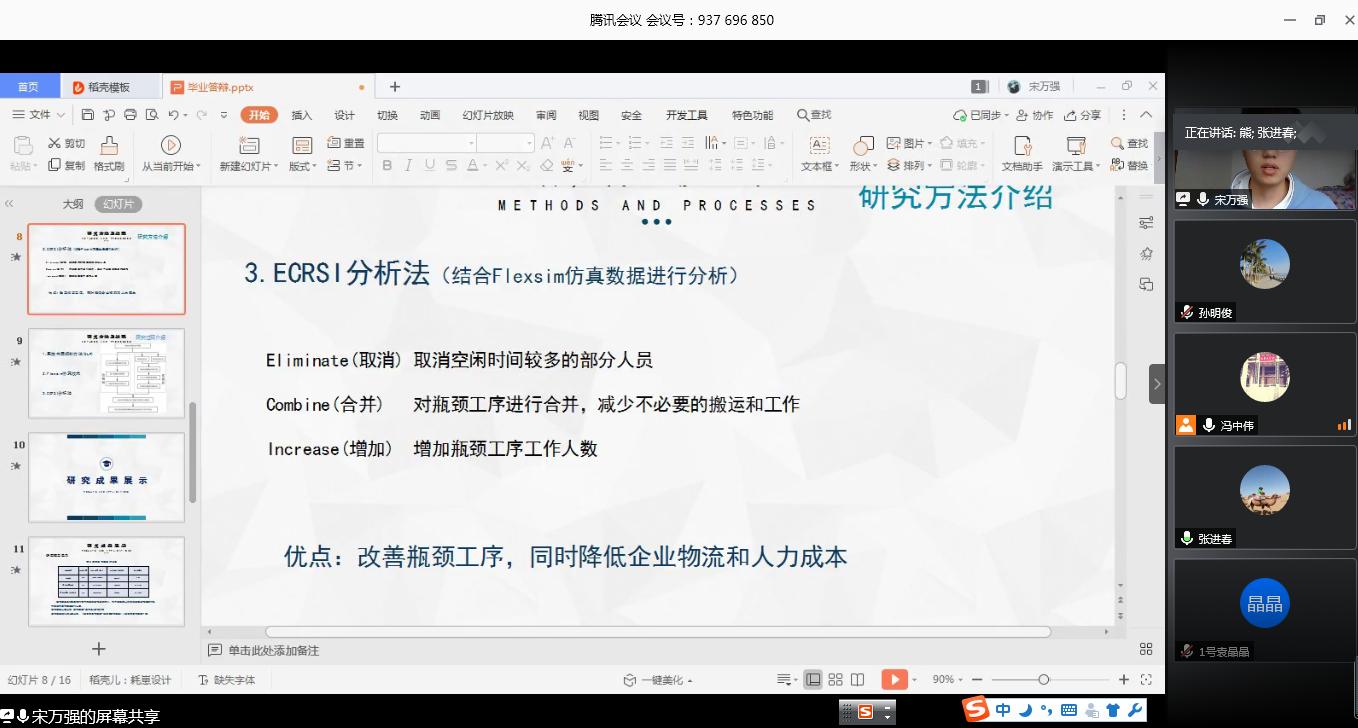Switch to Outline (大纲) panel view
This screenshot has height=728, width=1358.
(x=73, y=204)
